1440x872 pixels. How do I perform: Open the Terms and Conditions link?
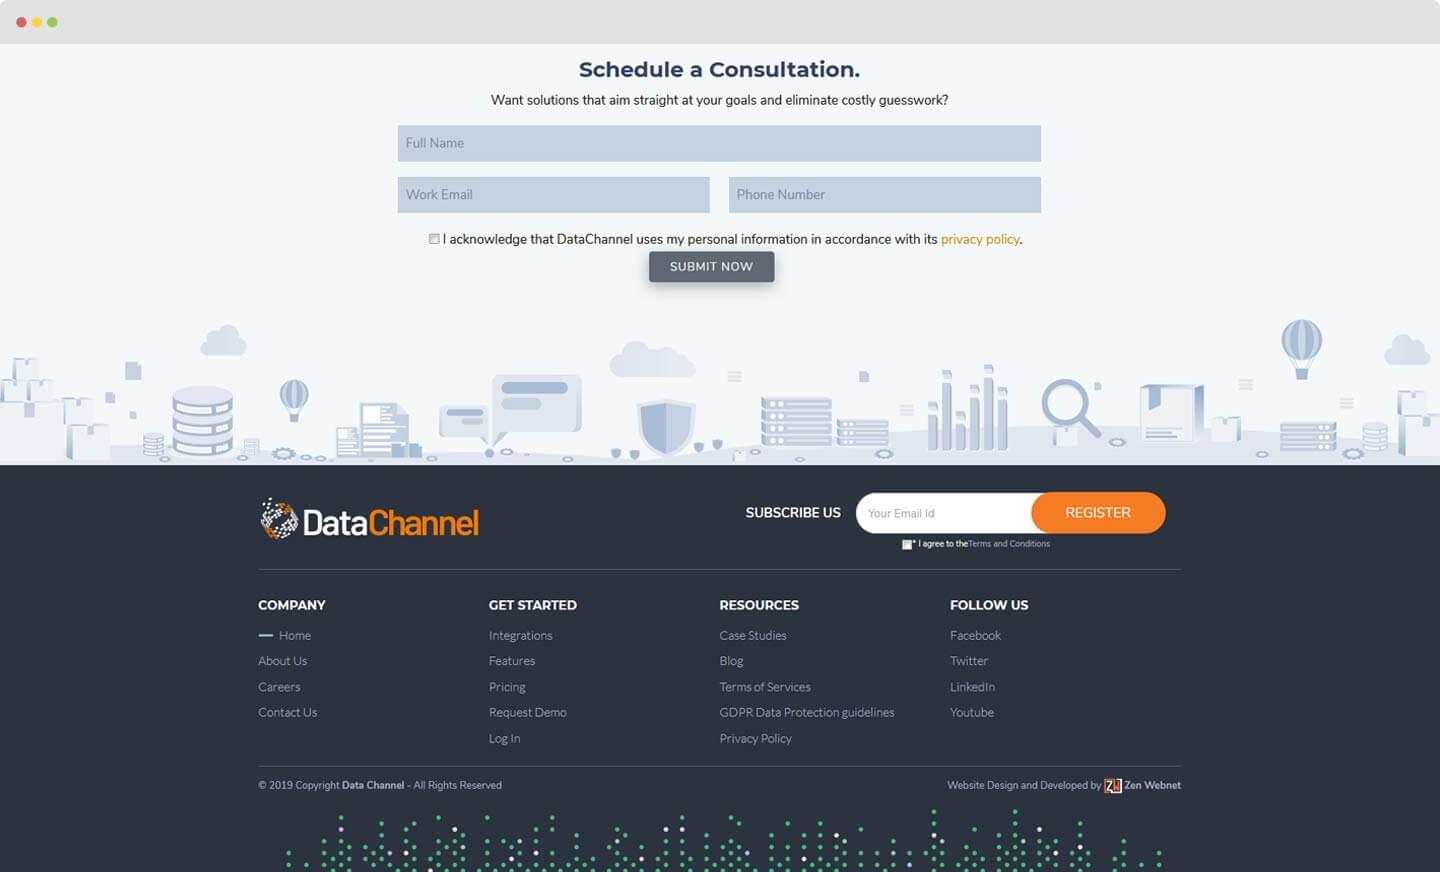click(x=1009, y=544)
